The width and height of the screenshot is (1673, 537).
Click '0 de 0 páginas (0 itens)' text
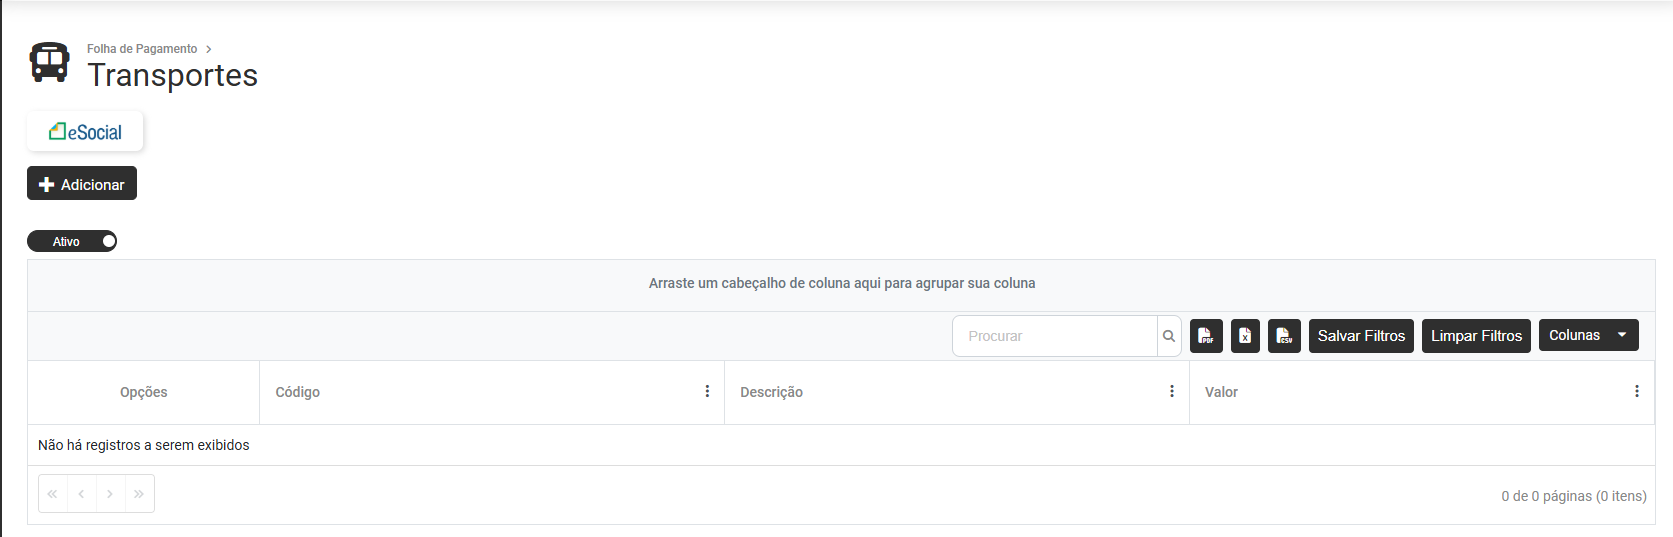(x=1573, y=496)
